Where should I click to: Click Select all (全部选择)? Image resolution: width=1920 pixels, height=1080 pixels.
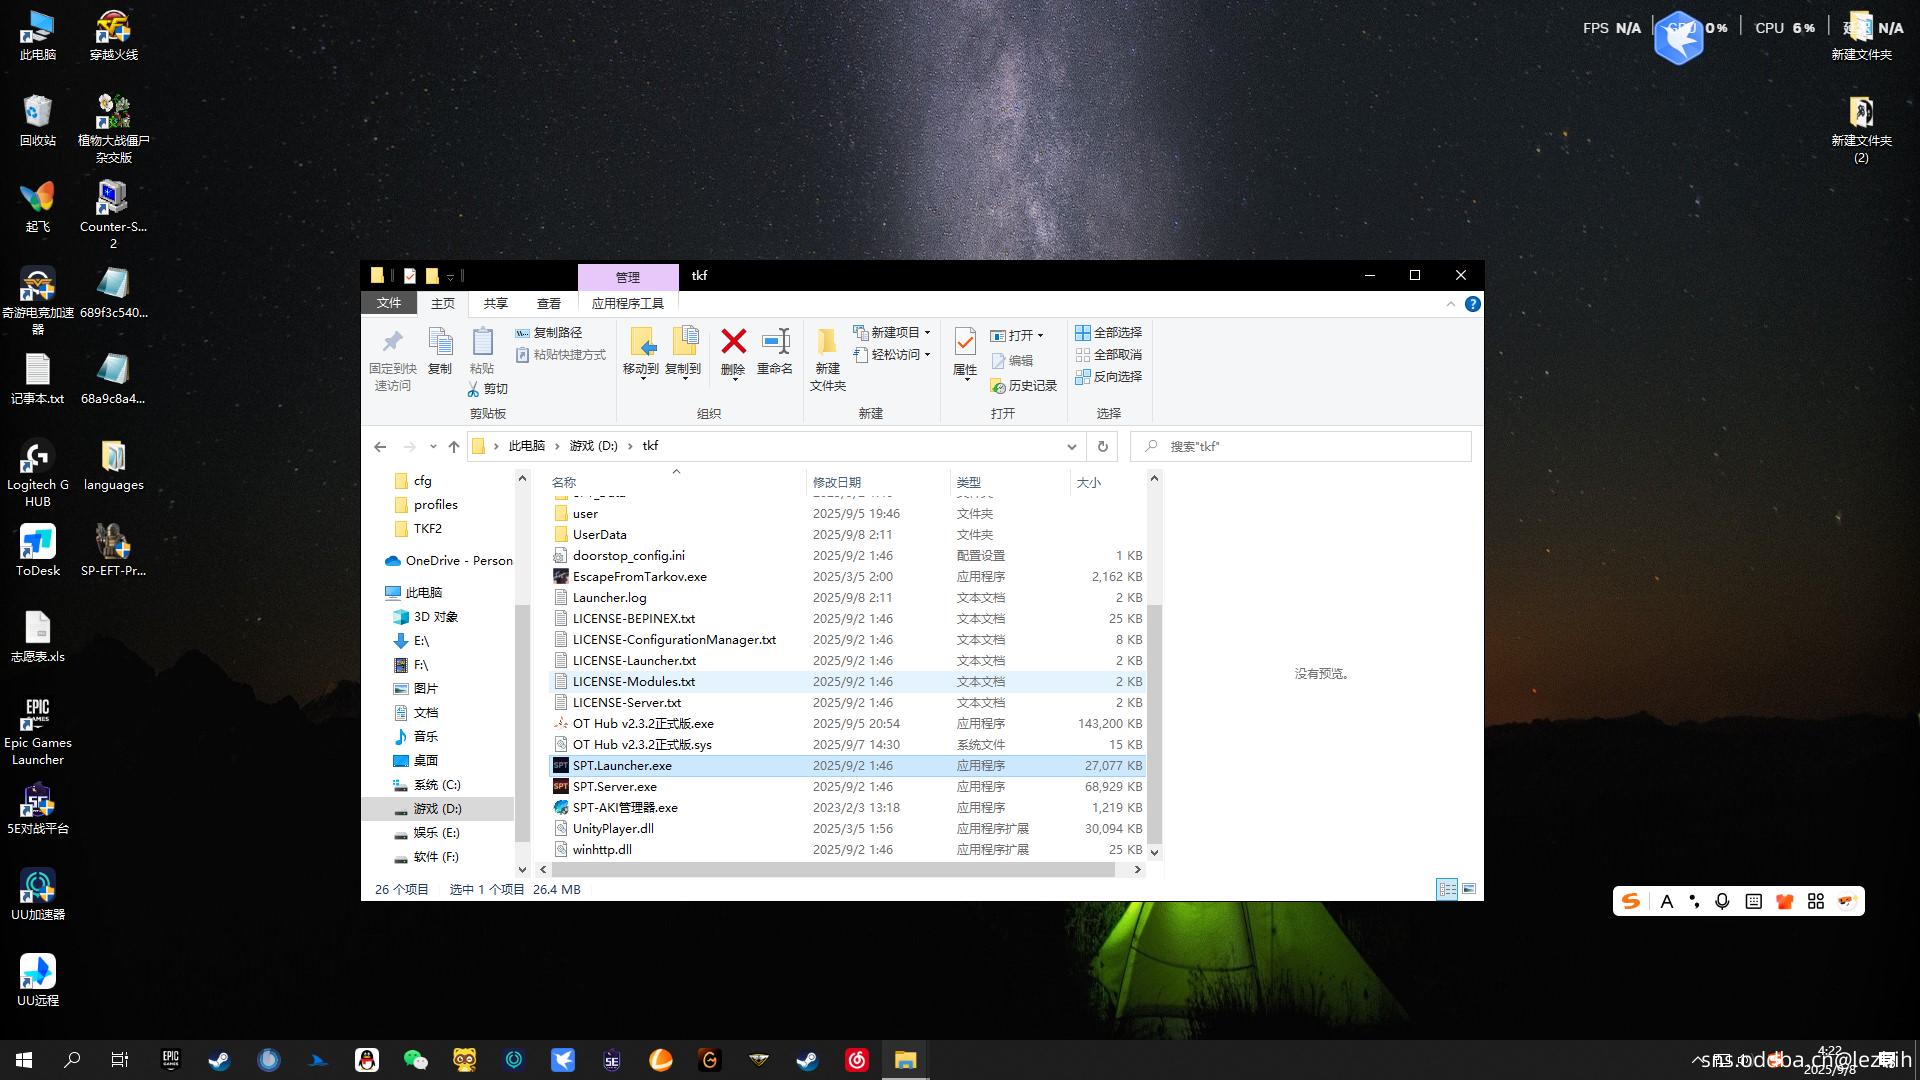click(1108, 333)
